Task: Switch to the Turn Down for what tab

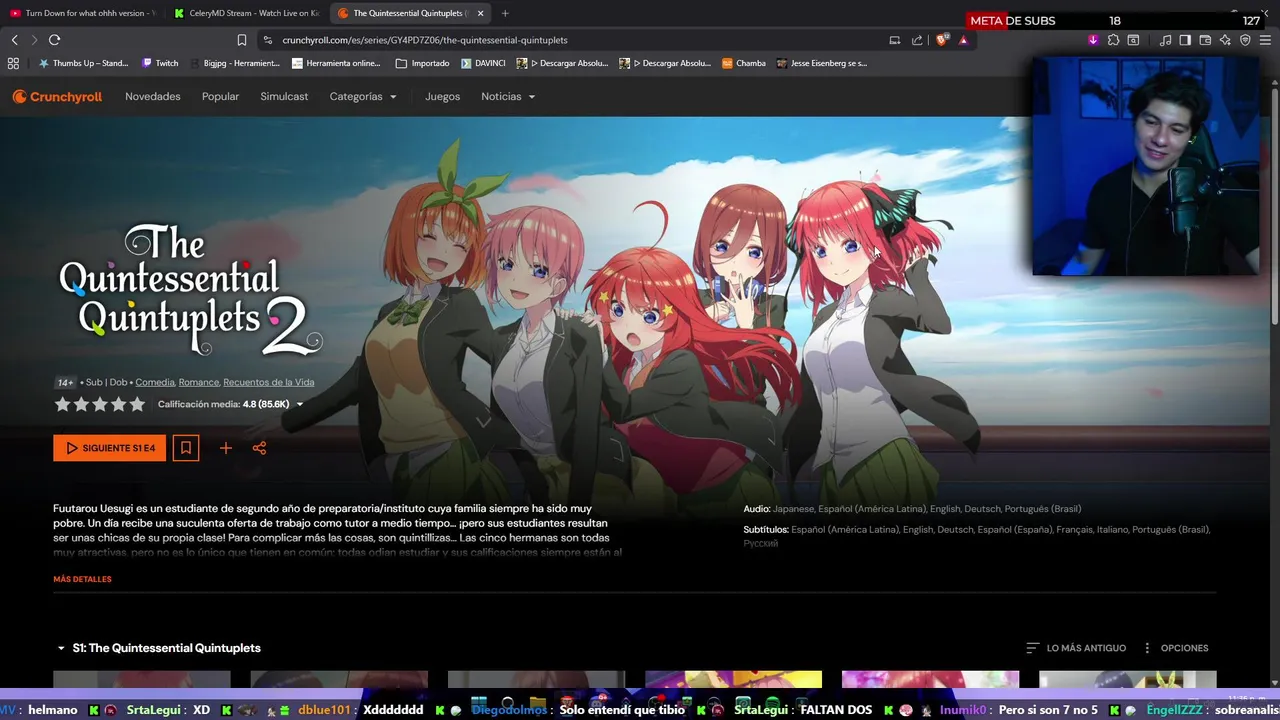Action: [83, 13]
